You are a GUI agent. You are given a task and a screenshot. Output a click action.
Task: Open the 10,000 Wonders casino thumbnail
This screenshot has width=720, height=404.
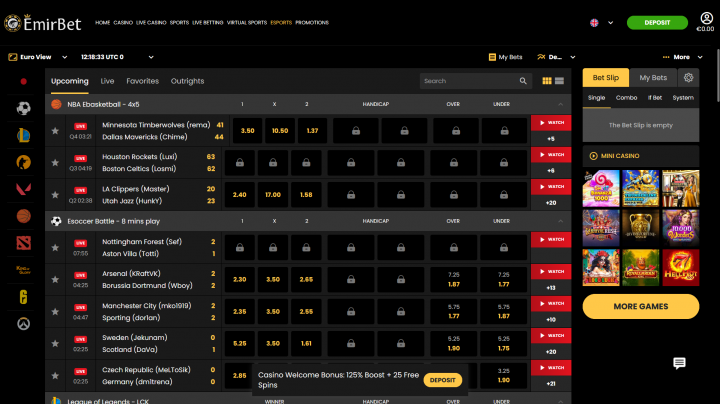click(x=681, y=228)
